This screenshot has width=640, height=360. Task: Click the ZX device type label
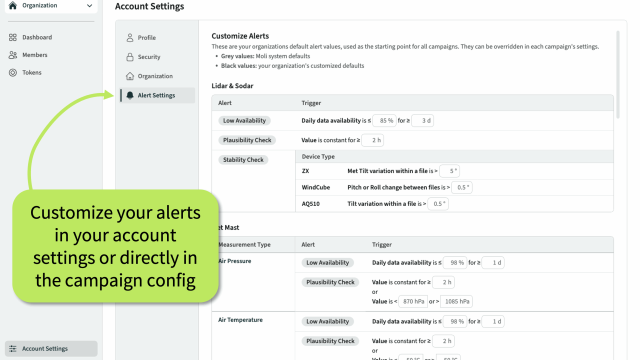coord(305,171)
